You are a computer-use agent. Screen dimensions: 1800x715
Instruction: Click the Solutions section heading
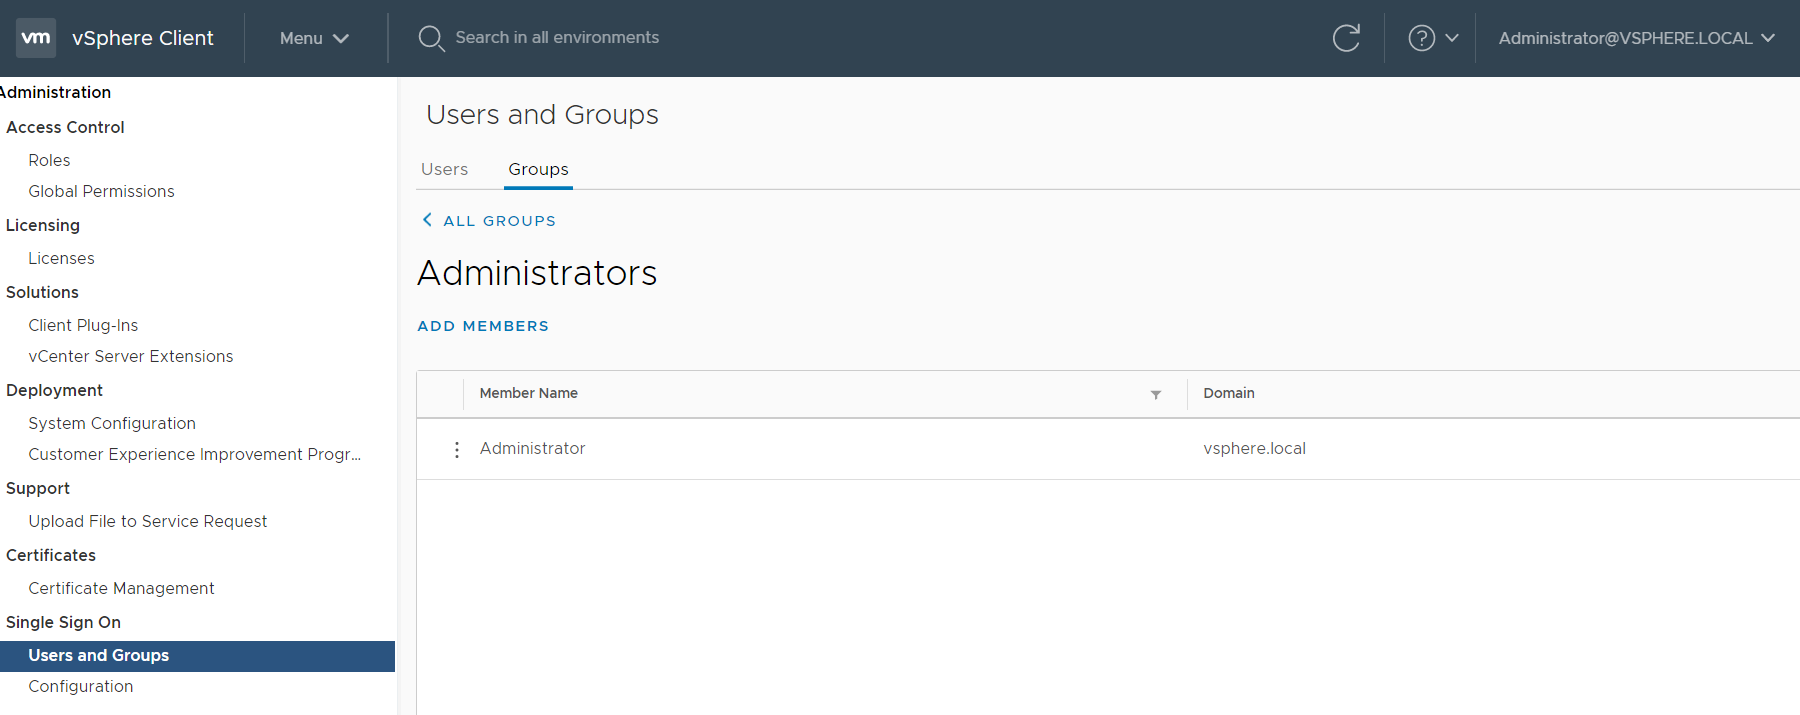coord(42,292)
